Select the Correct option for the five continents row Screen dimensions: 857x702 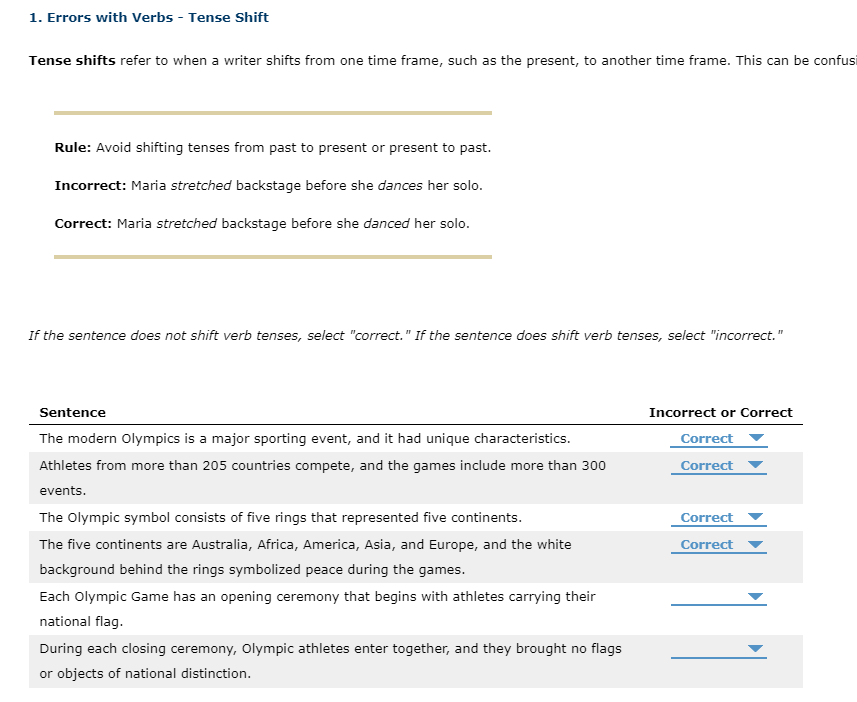click(x=707, y=544)
